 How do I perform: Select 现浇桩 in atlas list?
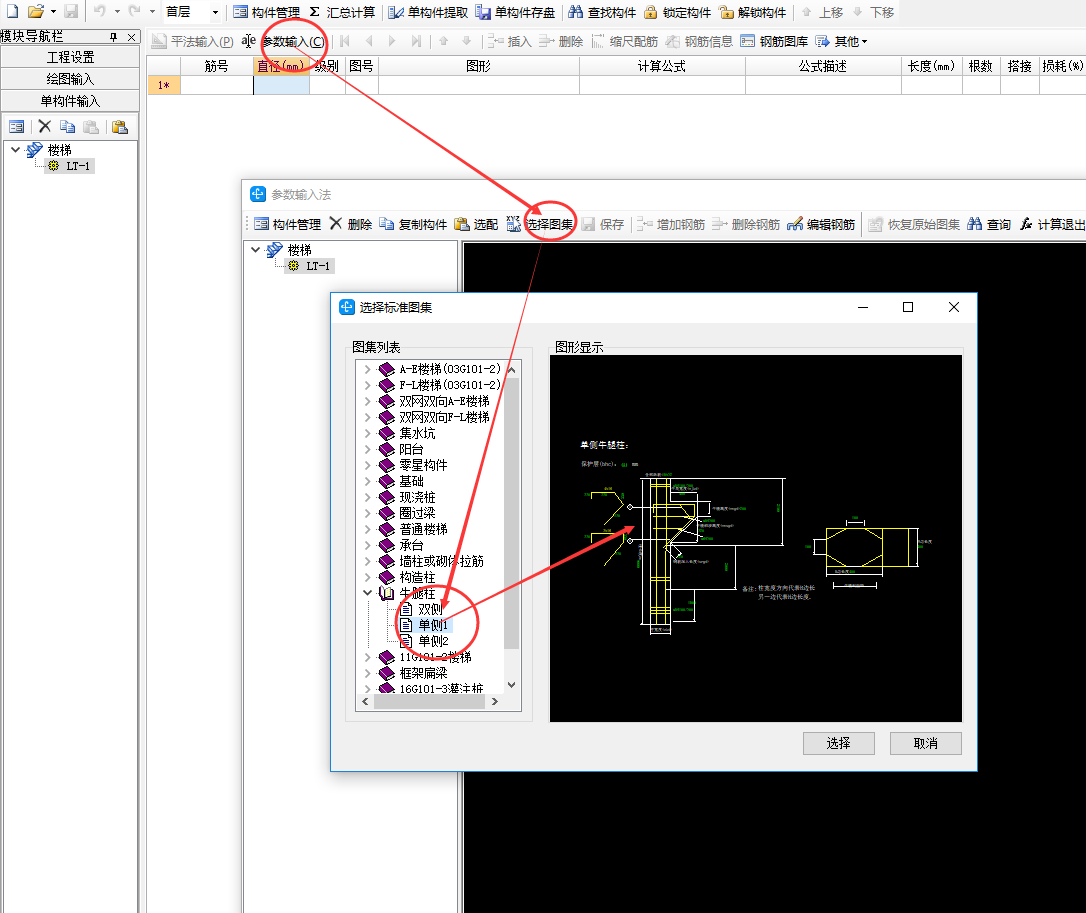tap(417, 497)
